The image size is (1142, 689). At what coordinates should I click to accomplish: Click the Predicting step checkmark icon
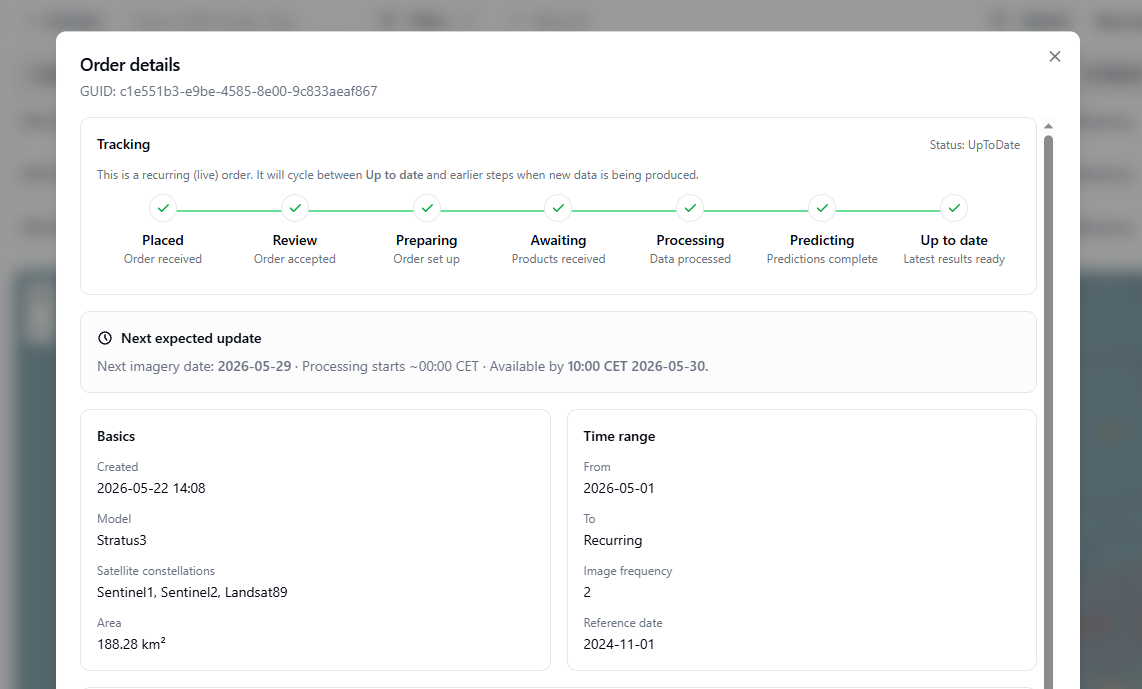822,208
